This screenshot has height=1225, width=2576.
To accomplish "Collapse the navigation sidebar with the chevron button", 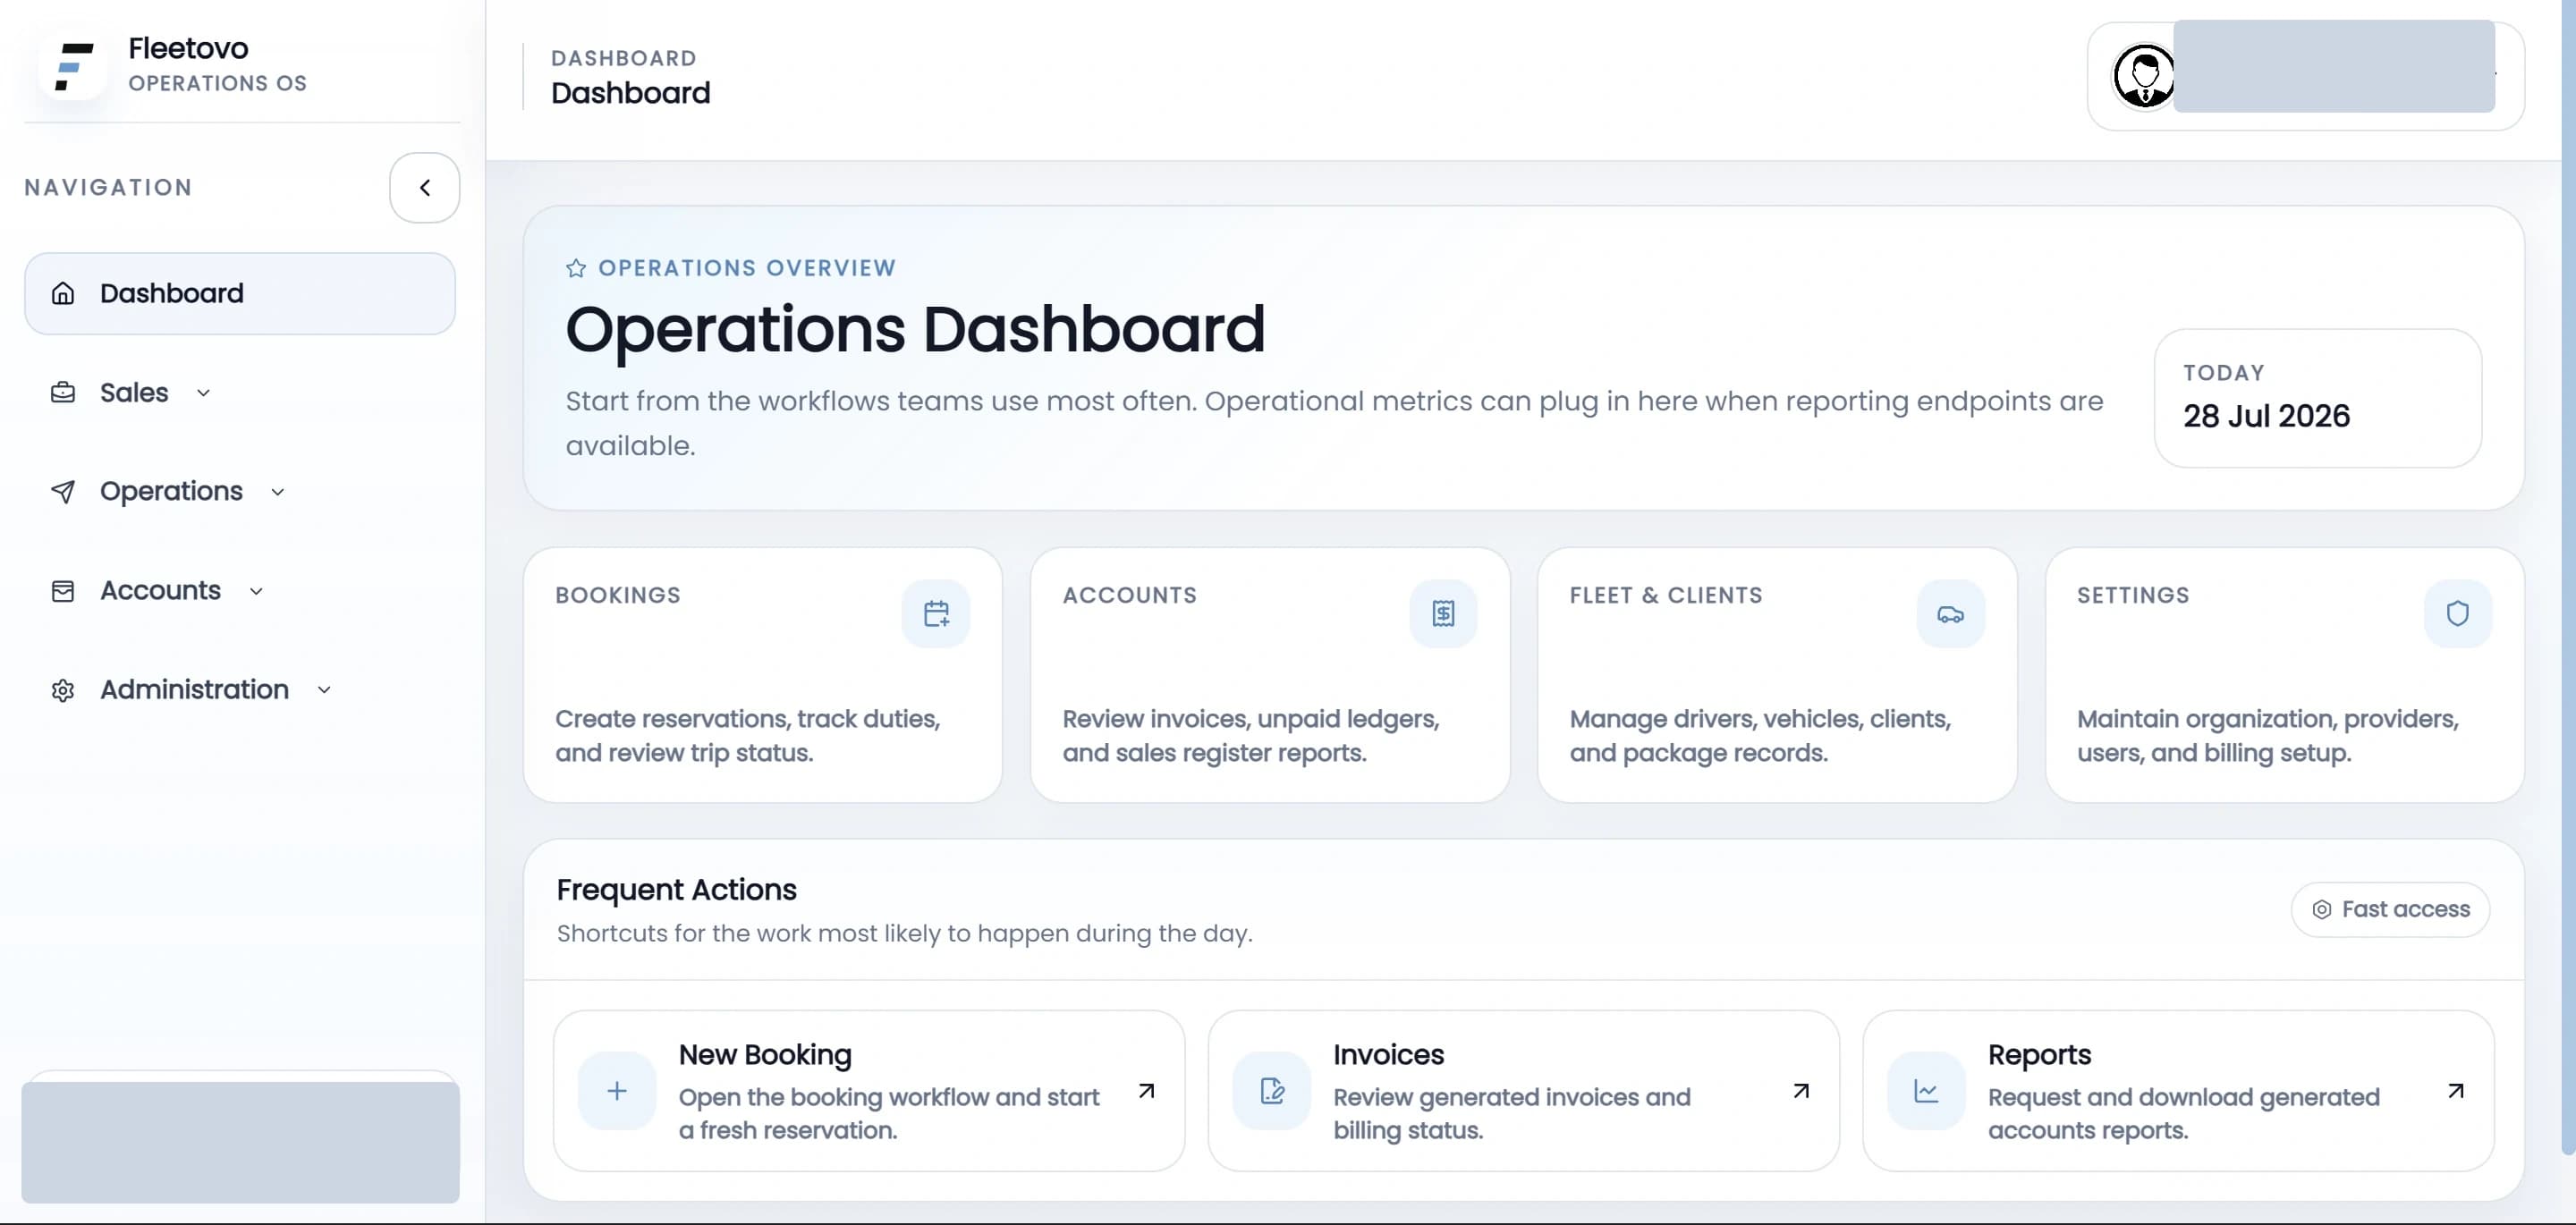I will [424, 188].
